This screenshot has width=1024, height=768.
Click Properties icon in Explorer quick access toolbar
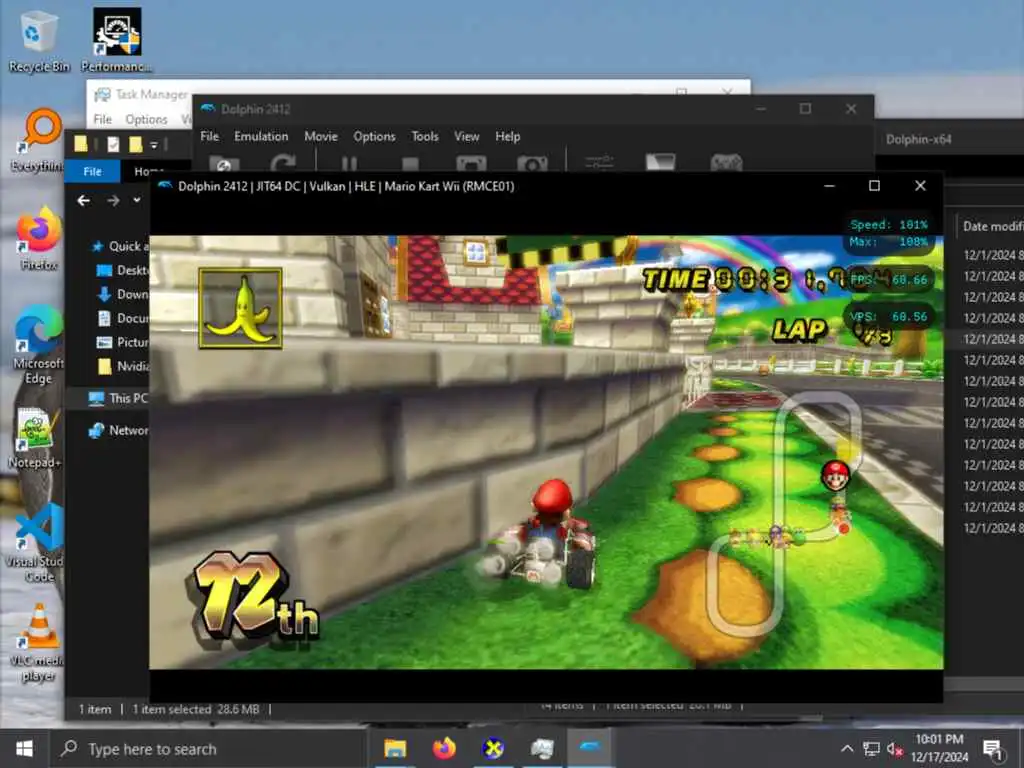(113, 144)
